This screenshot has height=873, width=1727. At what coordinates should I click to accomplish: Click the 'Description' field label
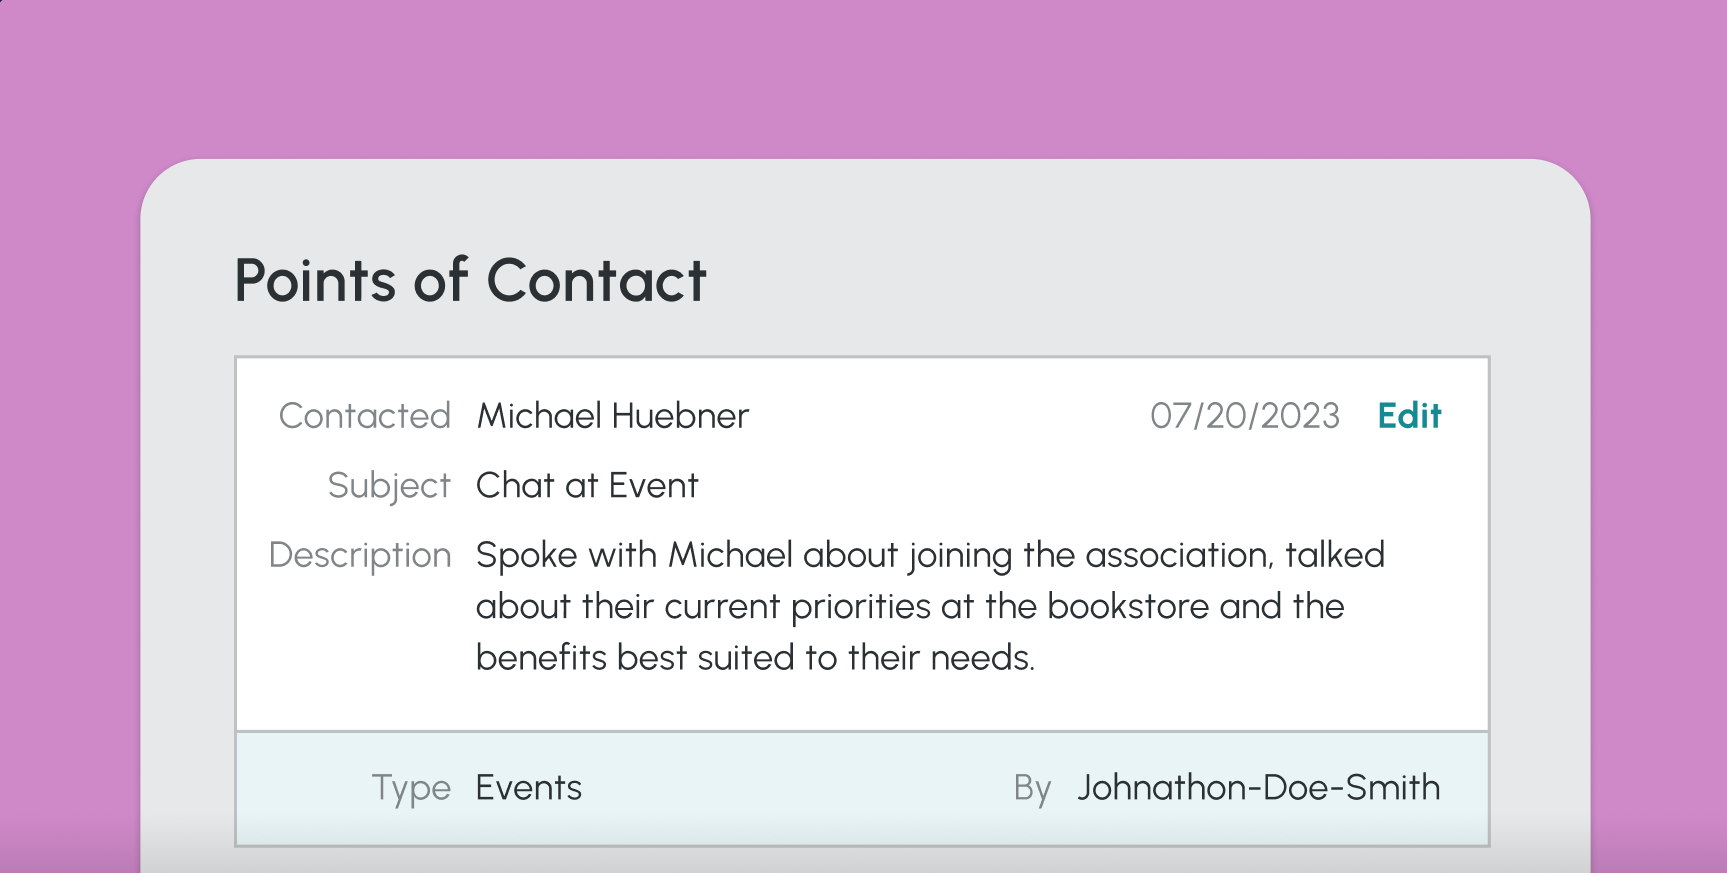click(359, 555)
